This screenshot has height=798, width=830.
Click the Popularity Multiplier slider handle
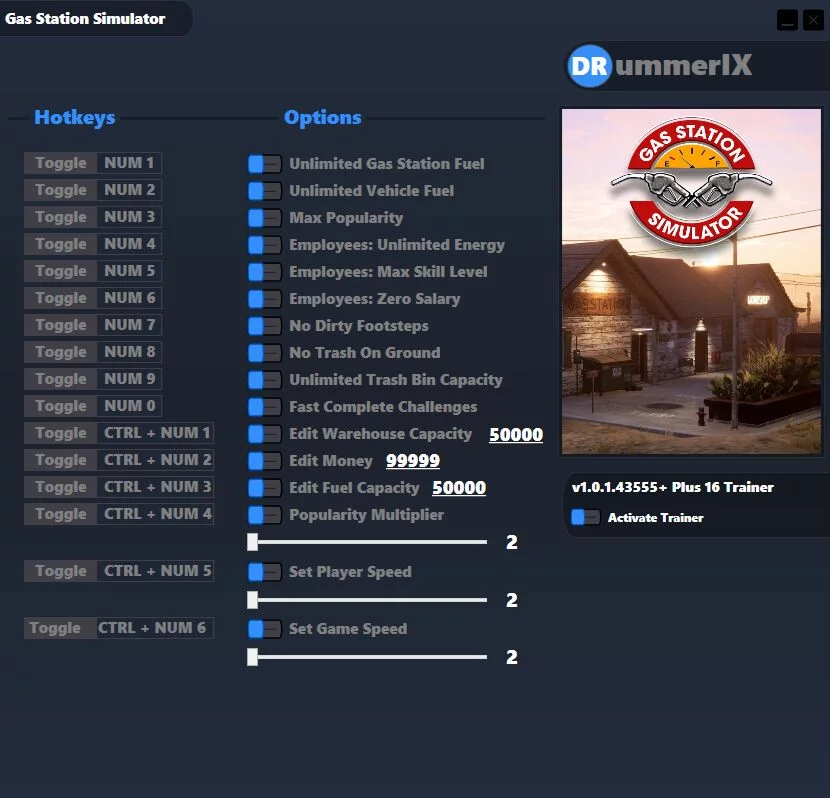point(252,542)
